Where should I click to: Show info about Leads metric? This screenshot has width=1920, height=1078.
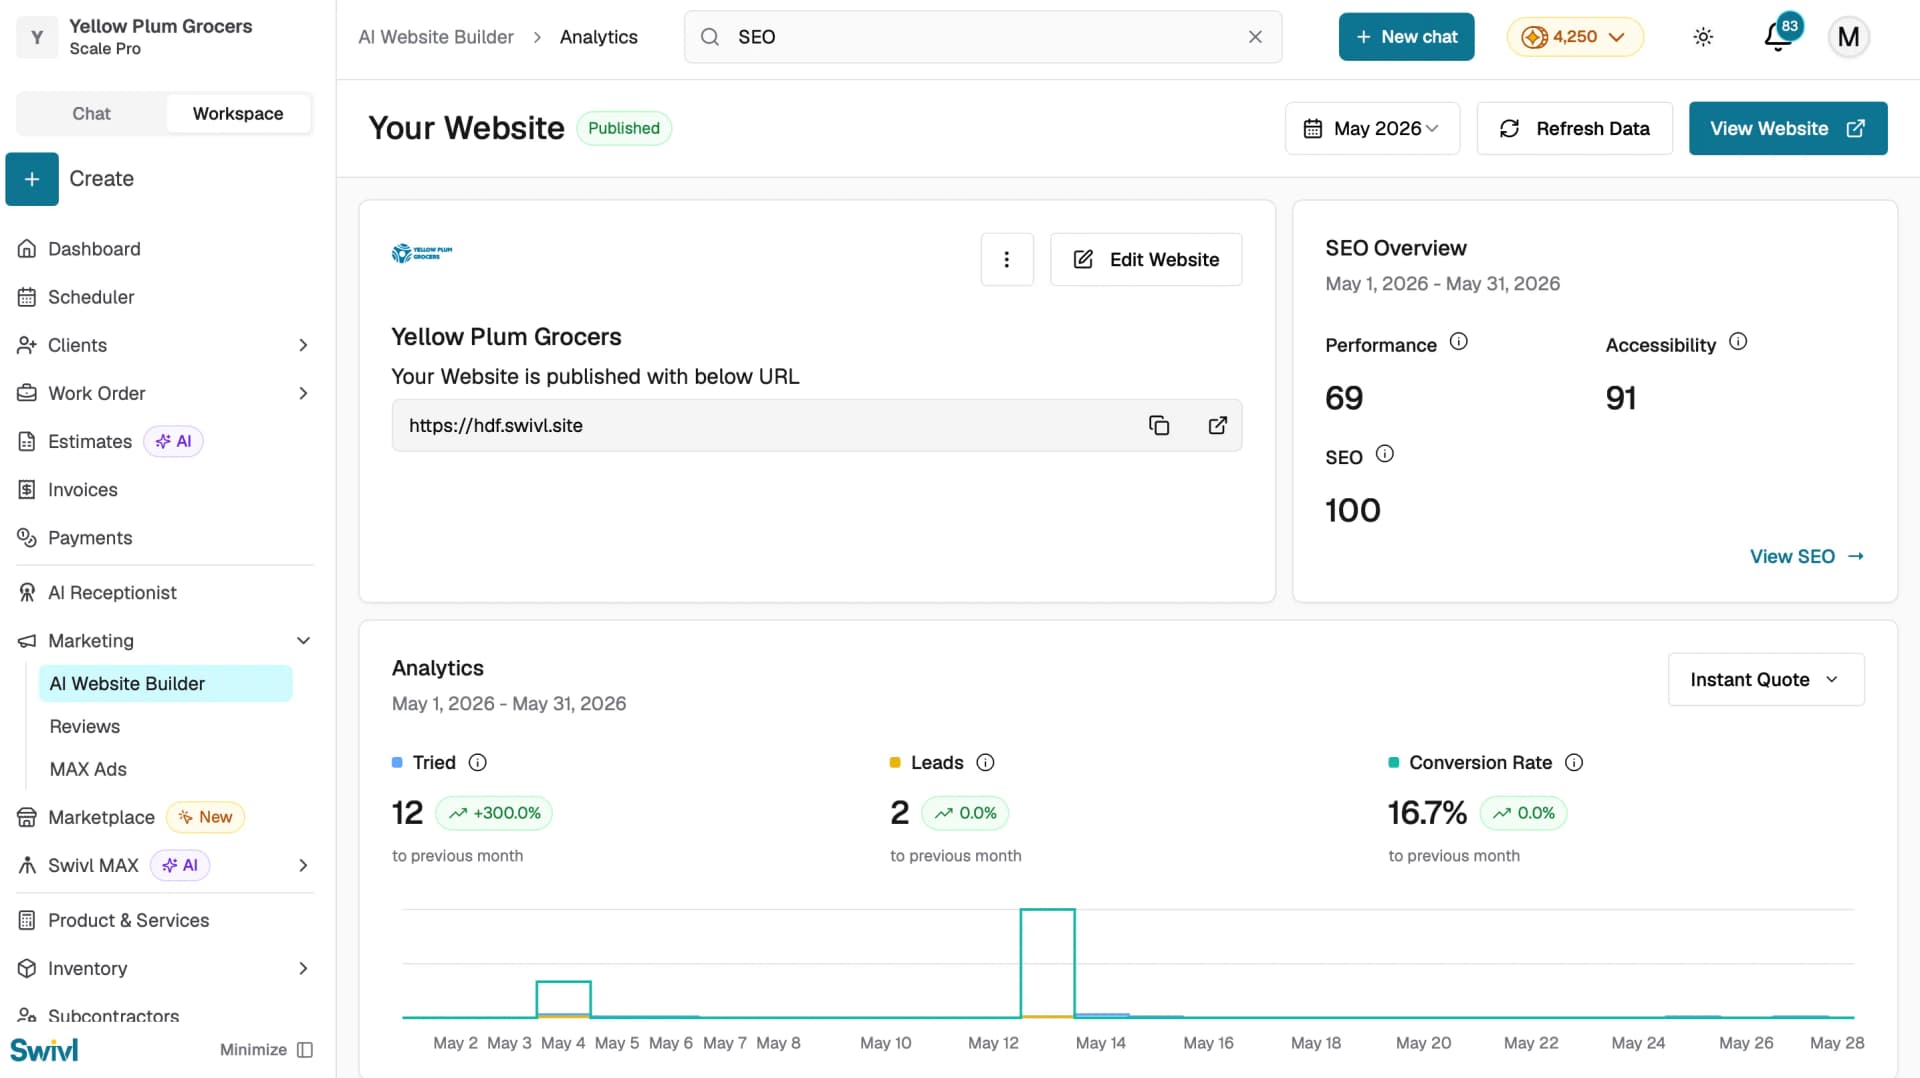point(985,762)
